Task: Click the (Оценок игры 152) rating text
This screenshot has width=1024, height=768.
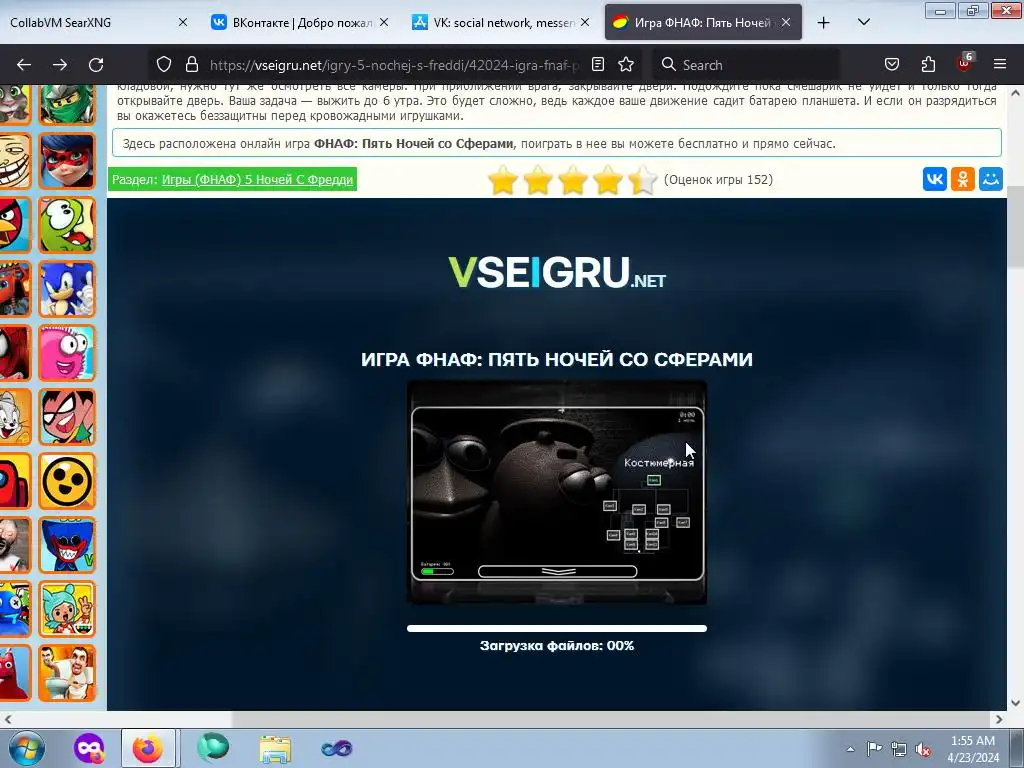Action: pyautogui.click(x=718, y=180)
